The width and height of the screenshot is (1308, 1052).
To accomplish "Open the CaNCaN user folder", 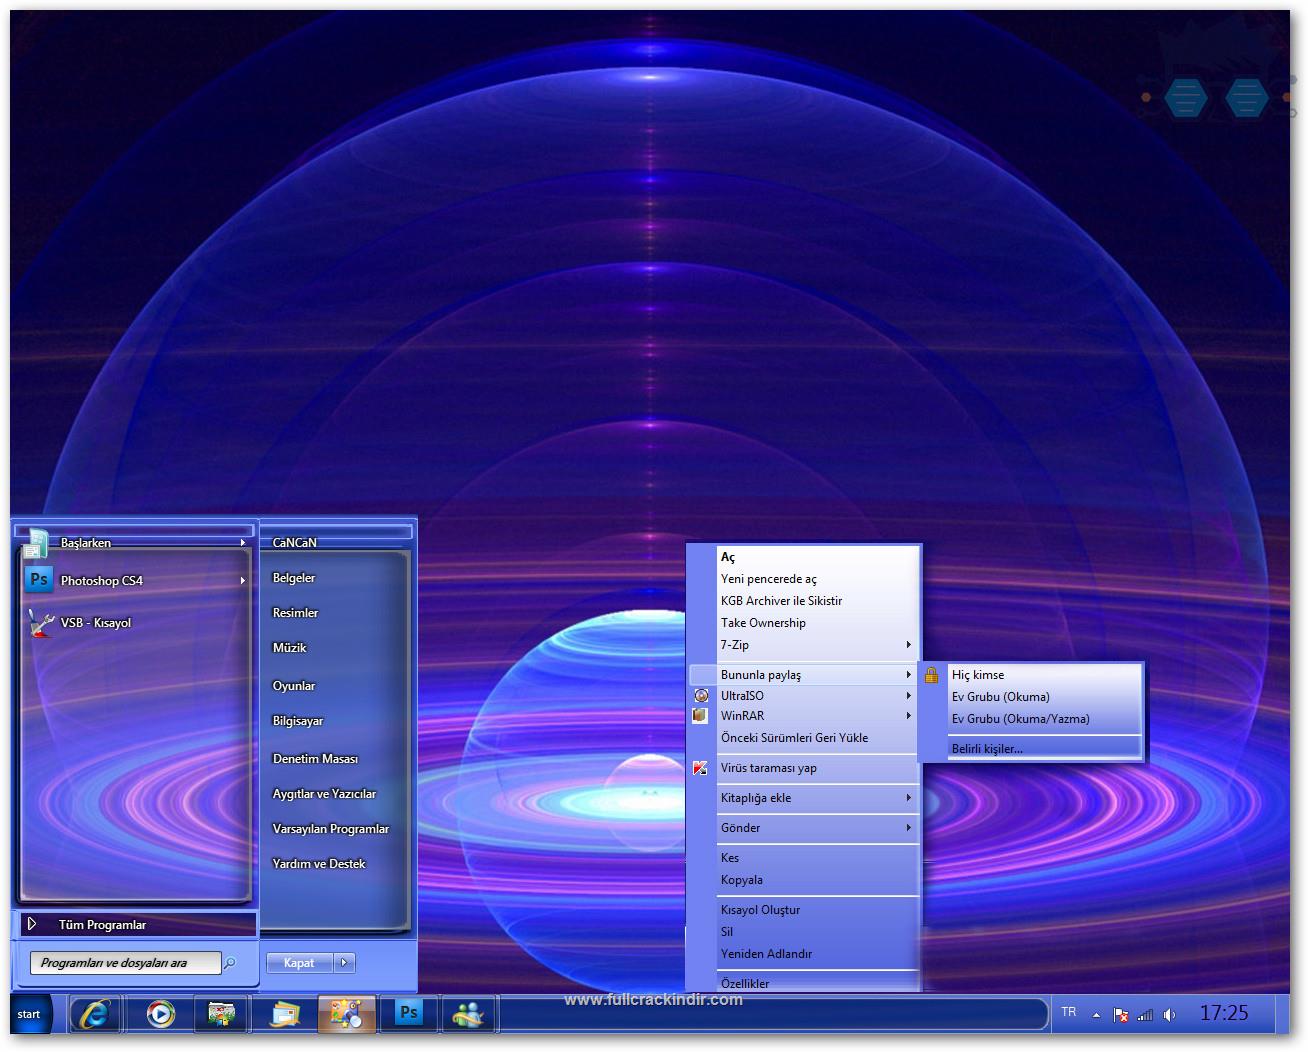I will tap(294, 543).
